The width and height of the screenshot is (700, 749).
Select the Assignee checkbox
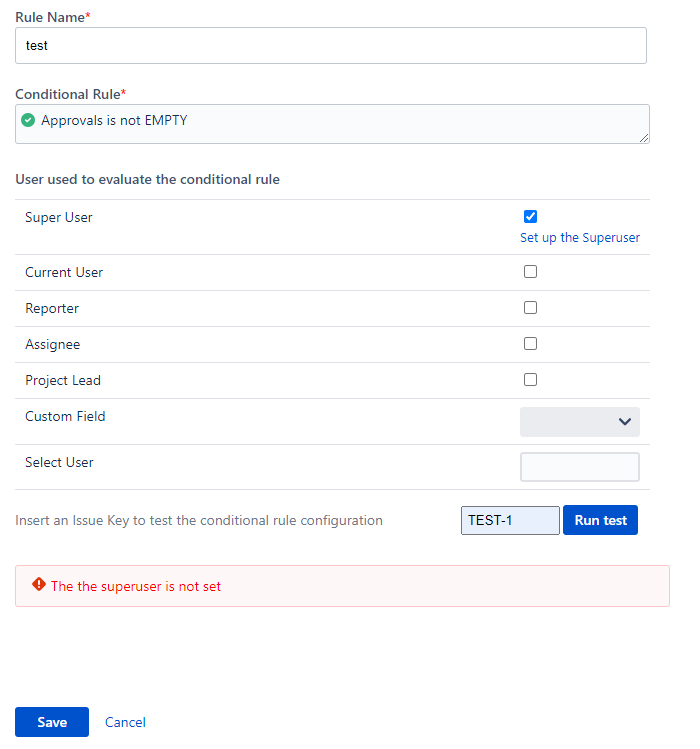pos(530,343)
